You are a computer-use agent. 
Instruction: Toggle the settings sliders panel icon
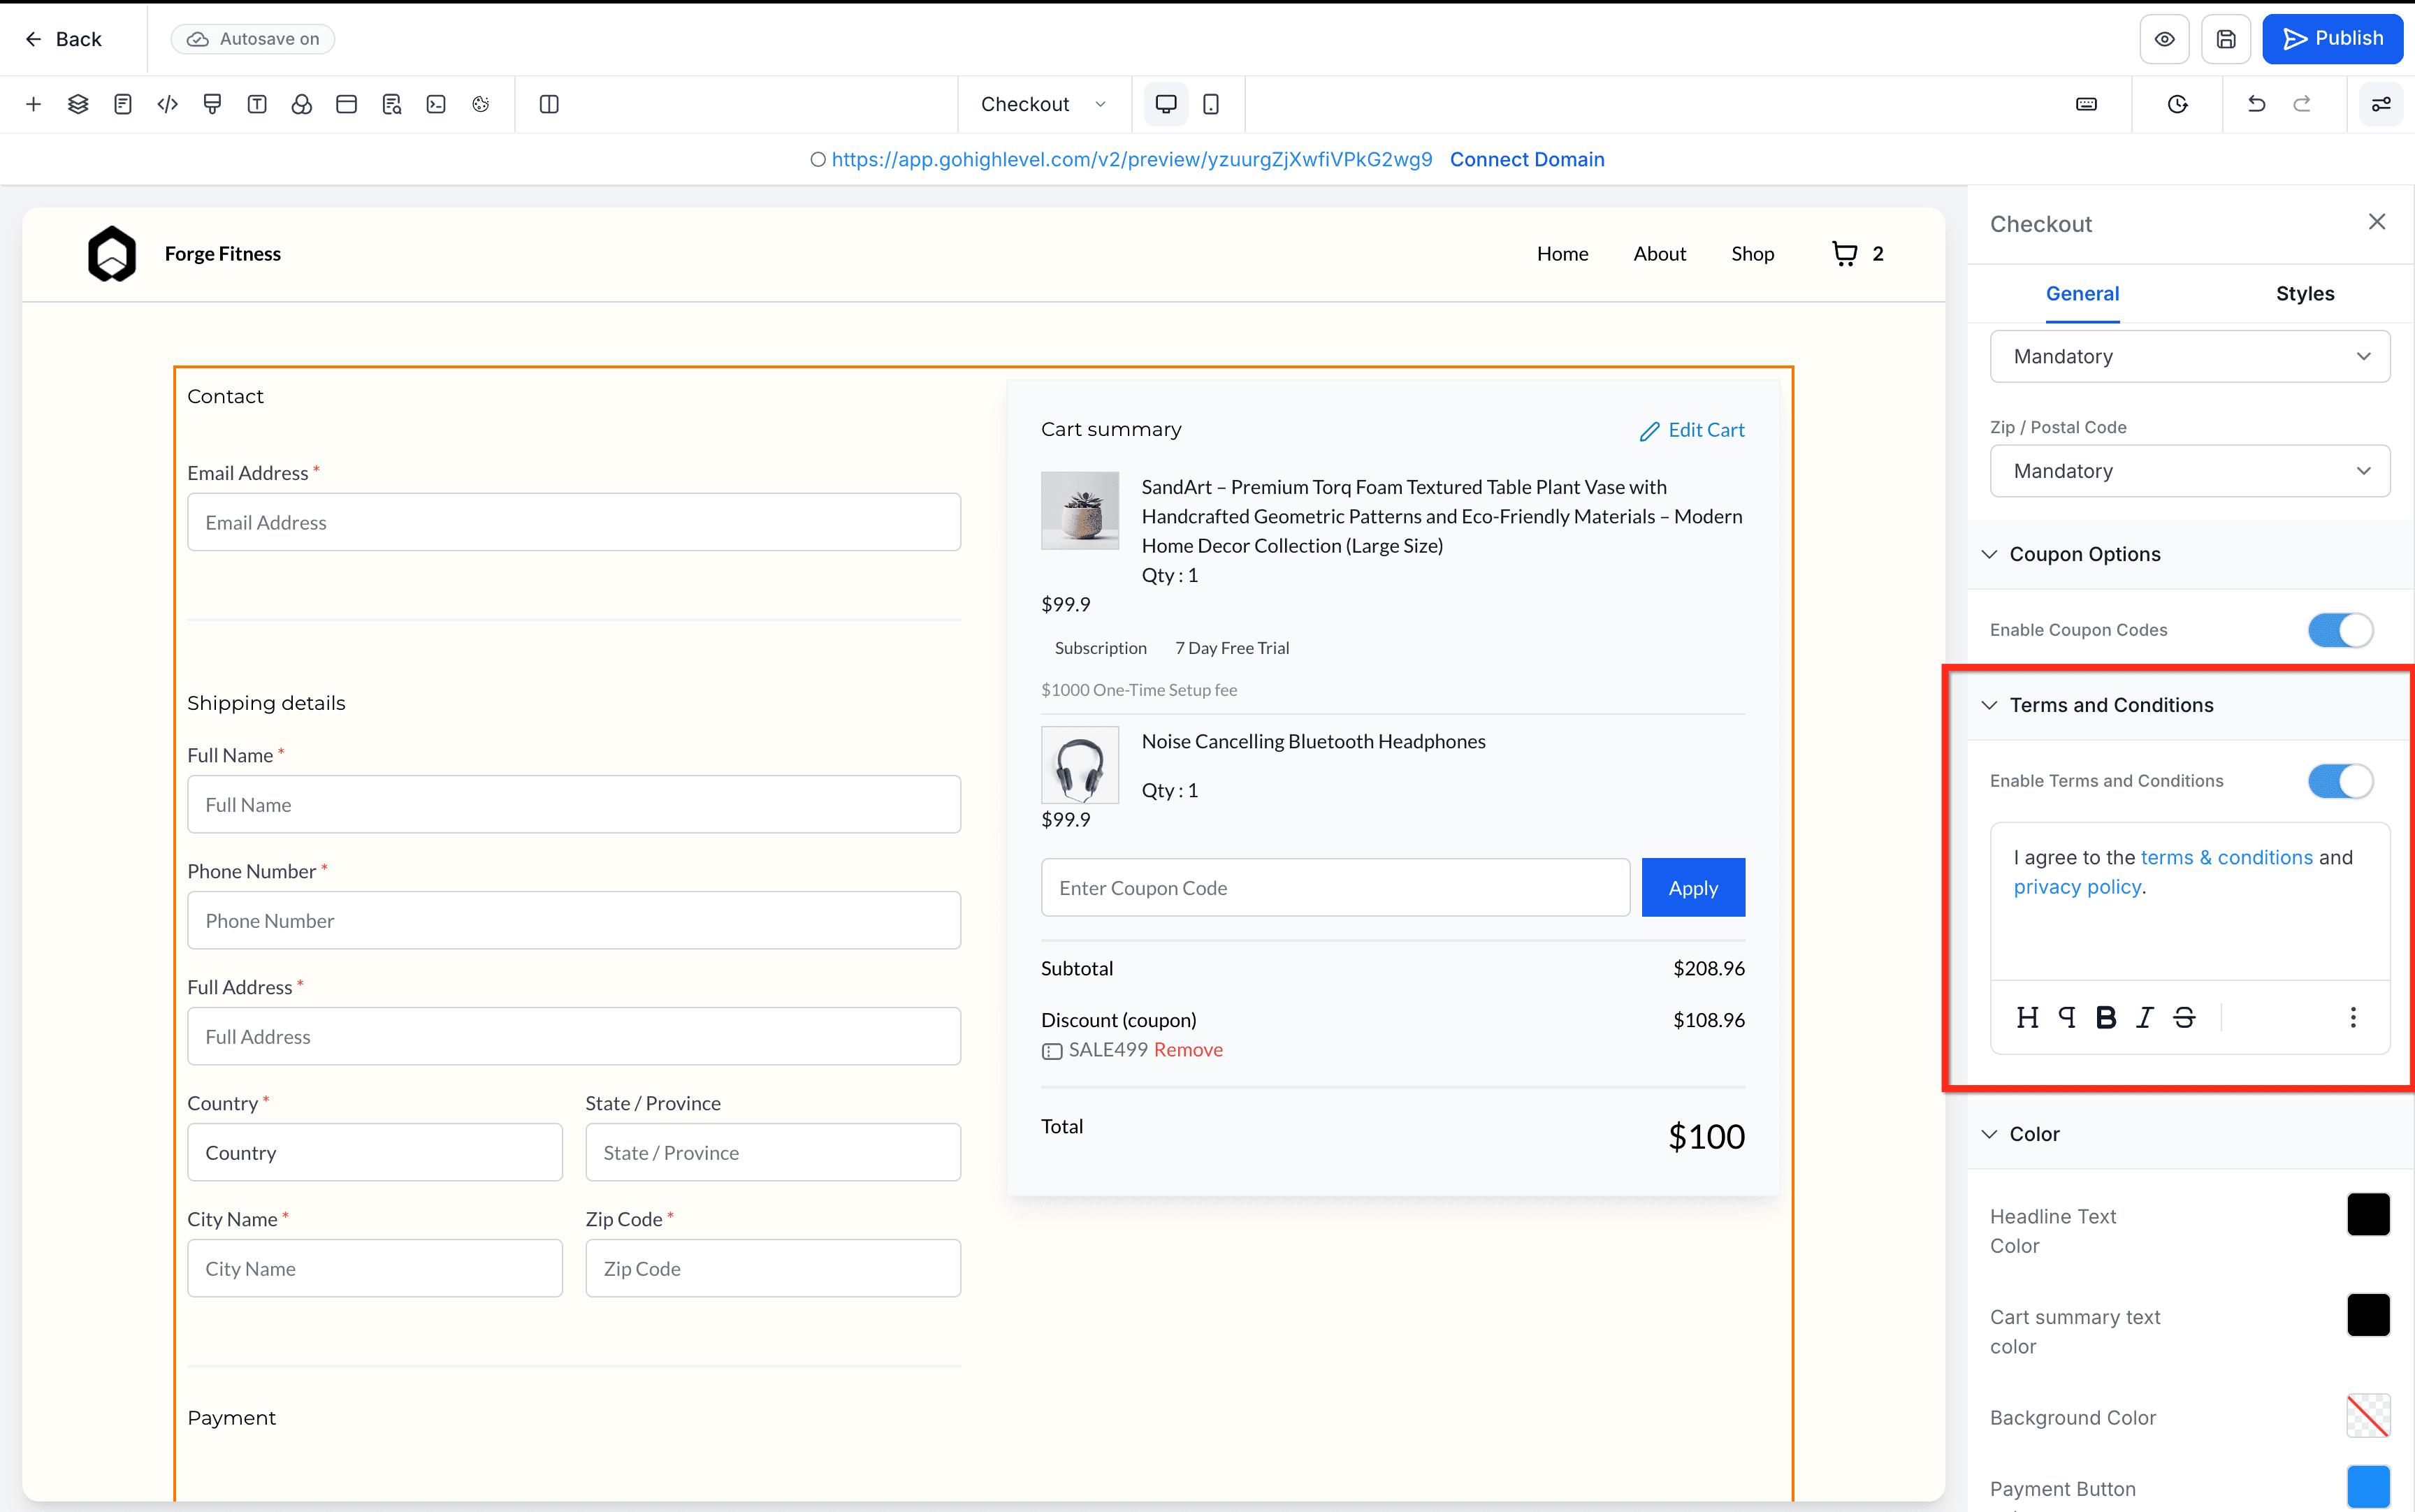(2381, 104)
